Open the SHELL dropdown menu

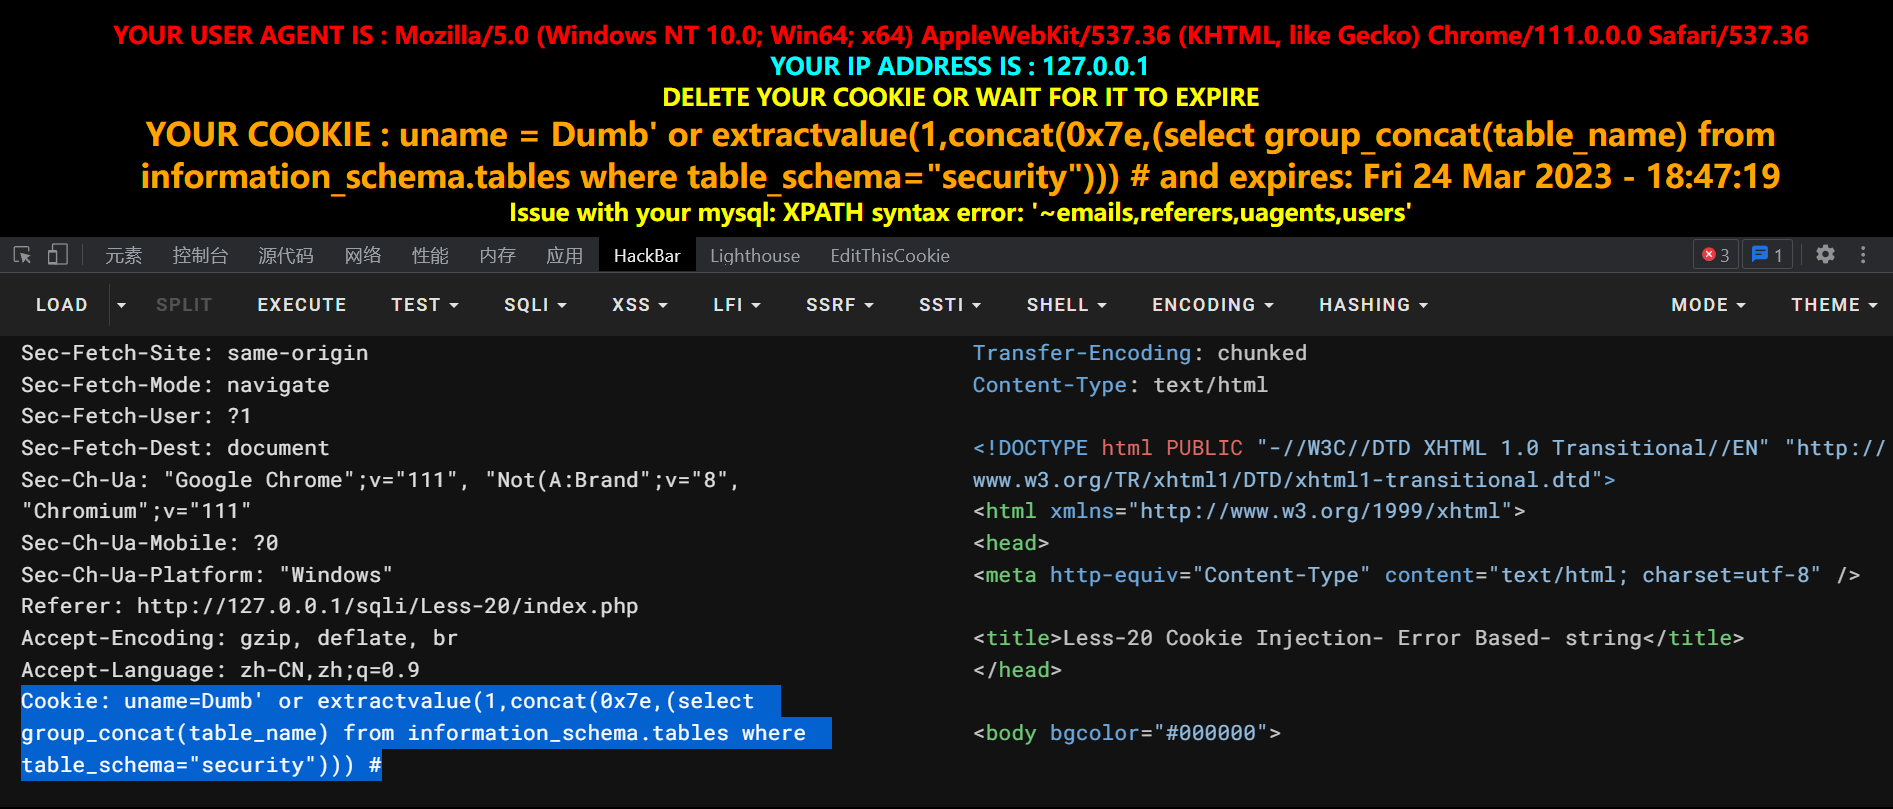point(1066,305)
